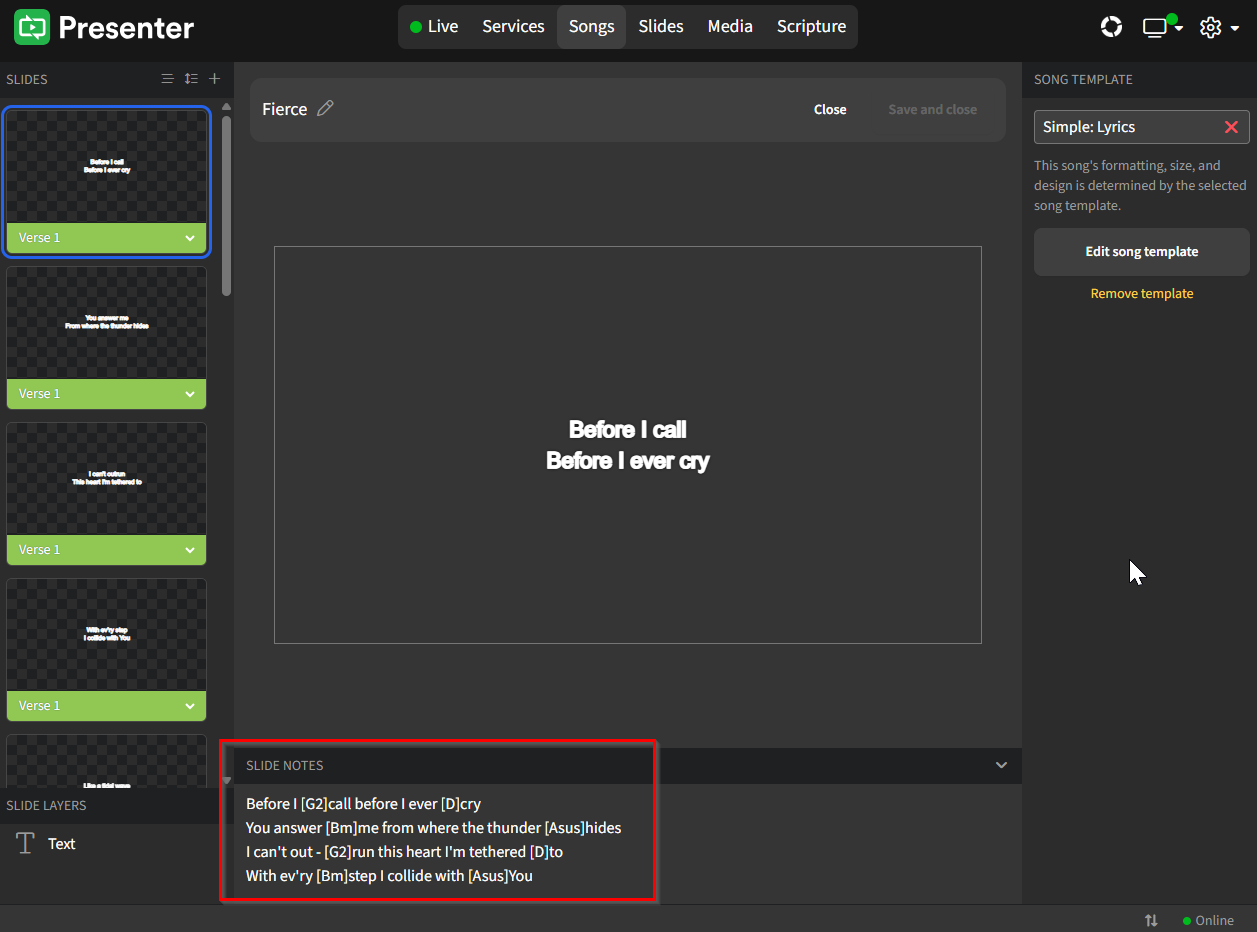The image size is (1257, 932).
Task: Open the Live tab
Action: tap(434, 27)
